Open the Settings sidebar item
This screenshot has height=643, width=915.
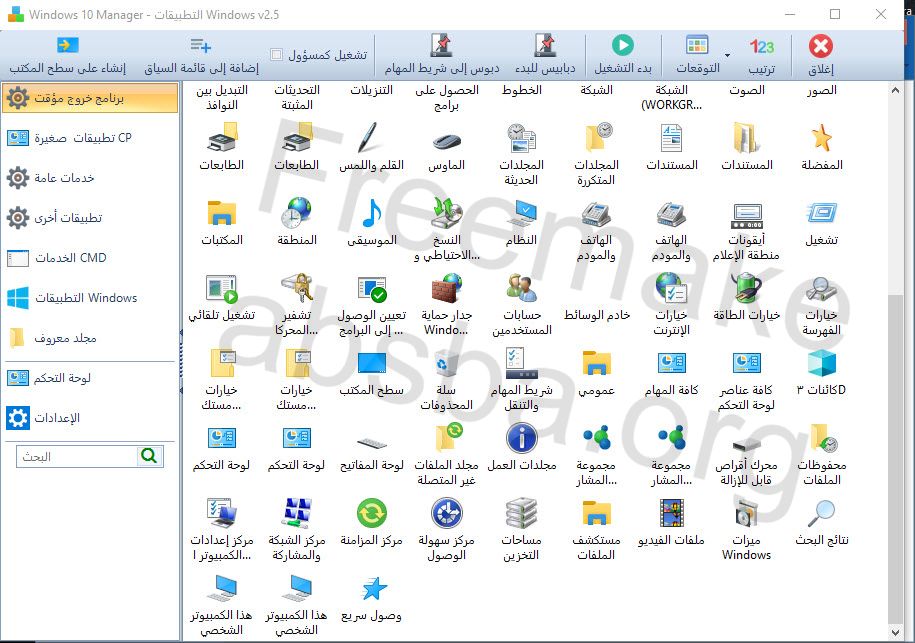coord(90,418)
